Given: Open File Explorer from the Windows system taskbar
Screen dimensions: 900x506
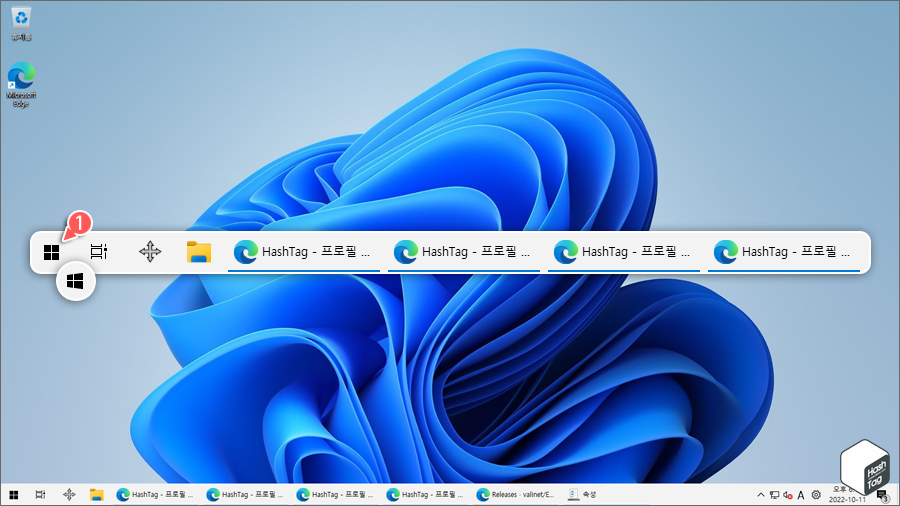Looking at the screenshot, I should pos(96,495).
